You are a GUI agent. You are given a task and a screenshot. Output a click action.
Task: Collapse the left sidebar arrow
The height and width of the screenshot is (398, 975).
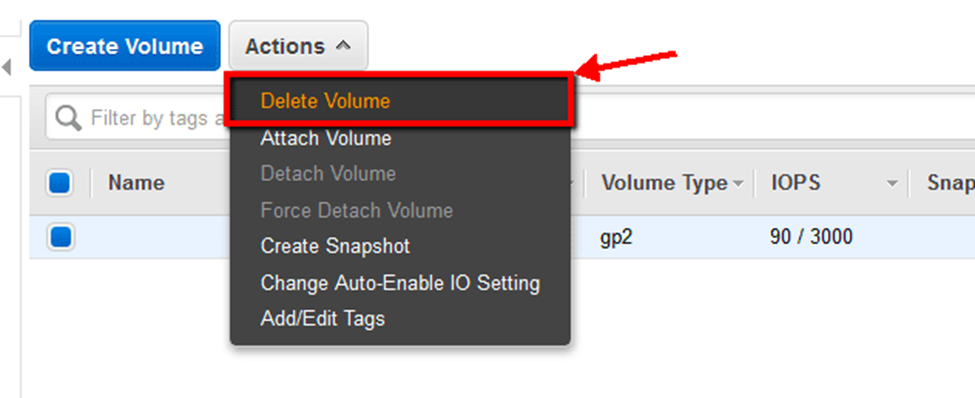click(7, 67)
